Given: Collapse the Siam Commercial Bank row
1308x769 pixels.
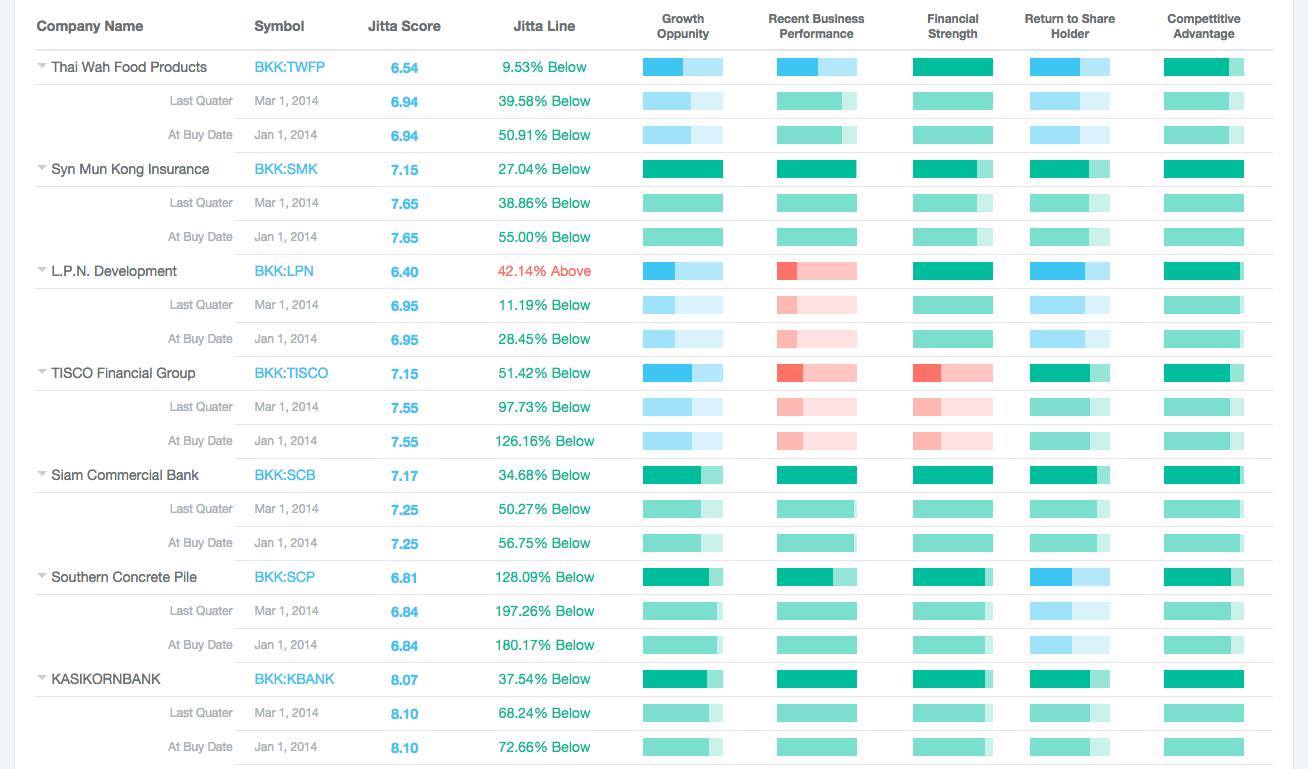Looking at the screenshot, I should pyautogui.click(x=42, y=475).
